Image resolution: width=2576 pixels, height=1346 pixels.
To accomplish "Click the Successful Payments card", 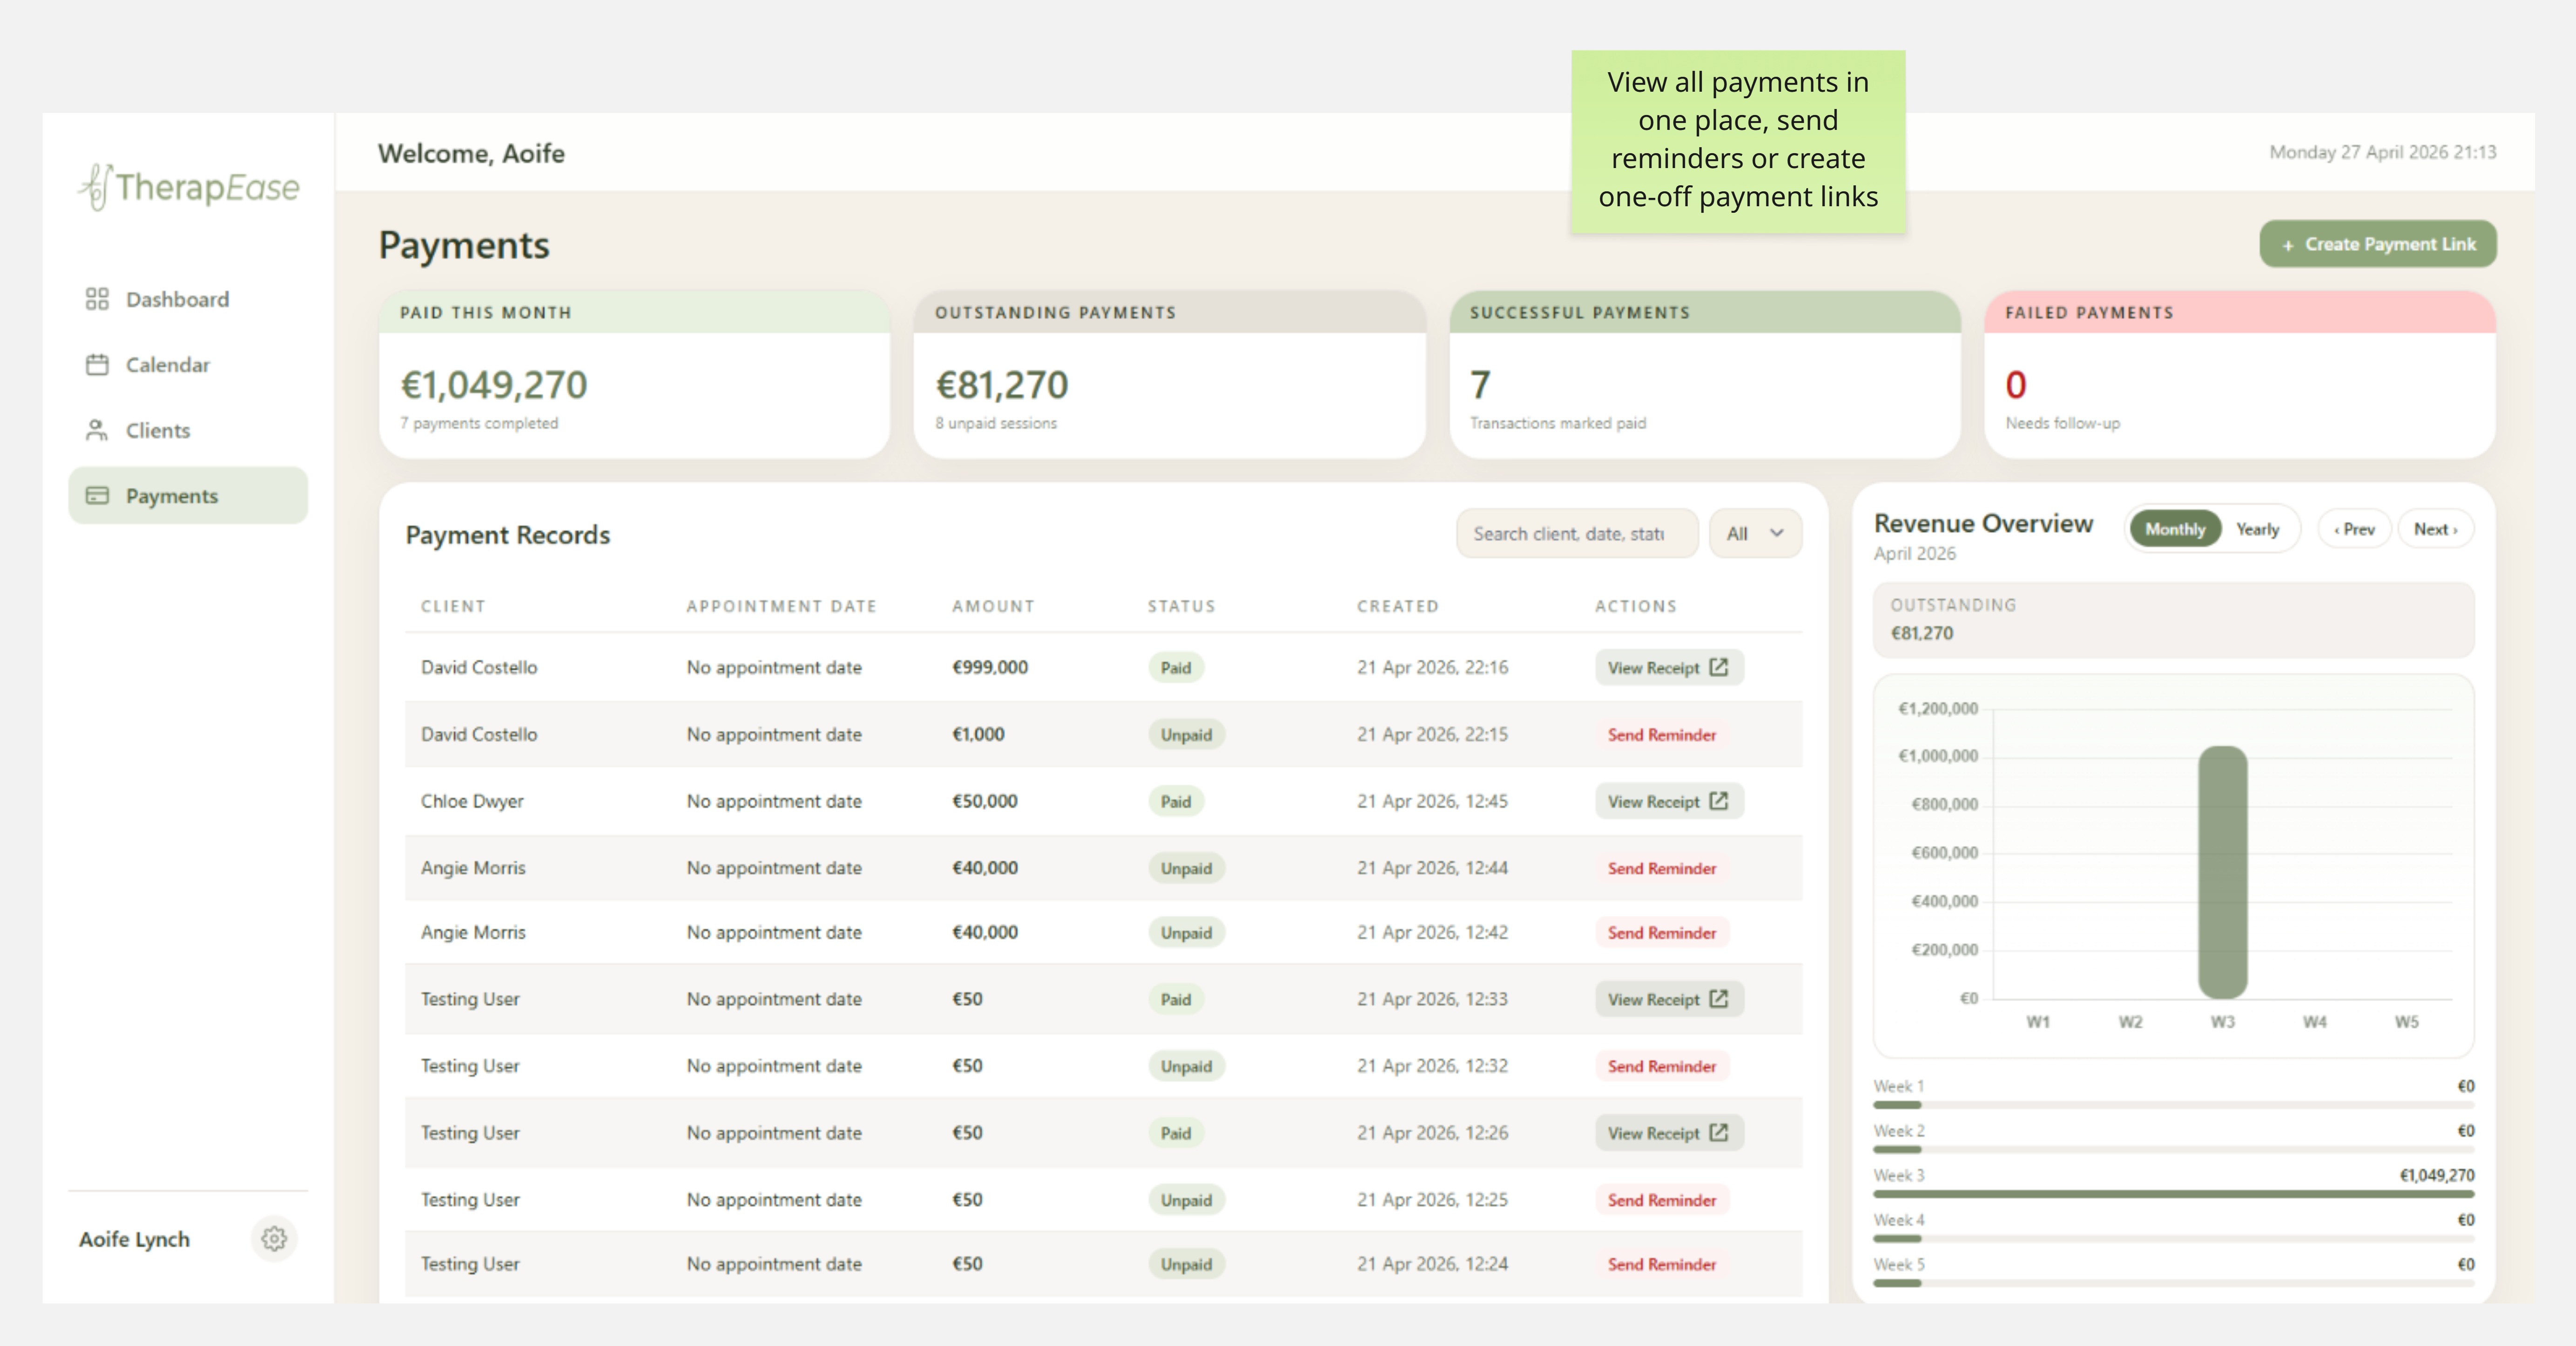I will click(1704, 375).
